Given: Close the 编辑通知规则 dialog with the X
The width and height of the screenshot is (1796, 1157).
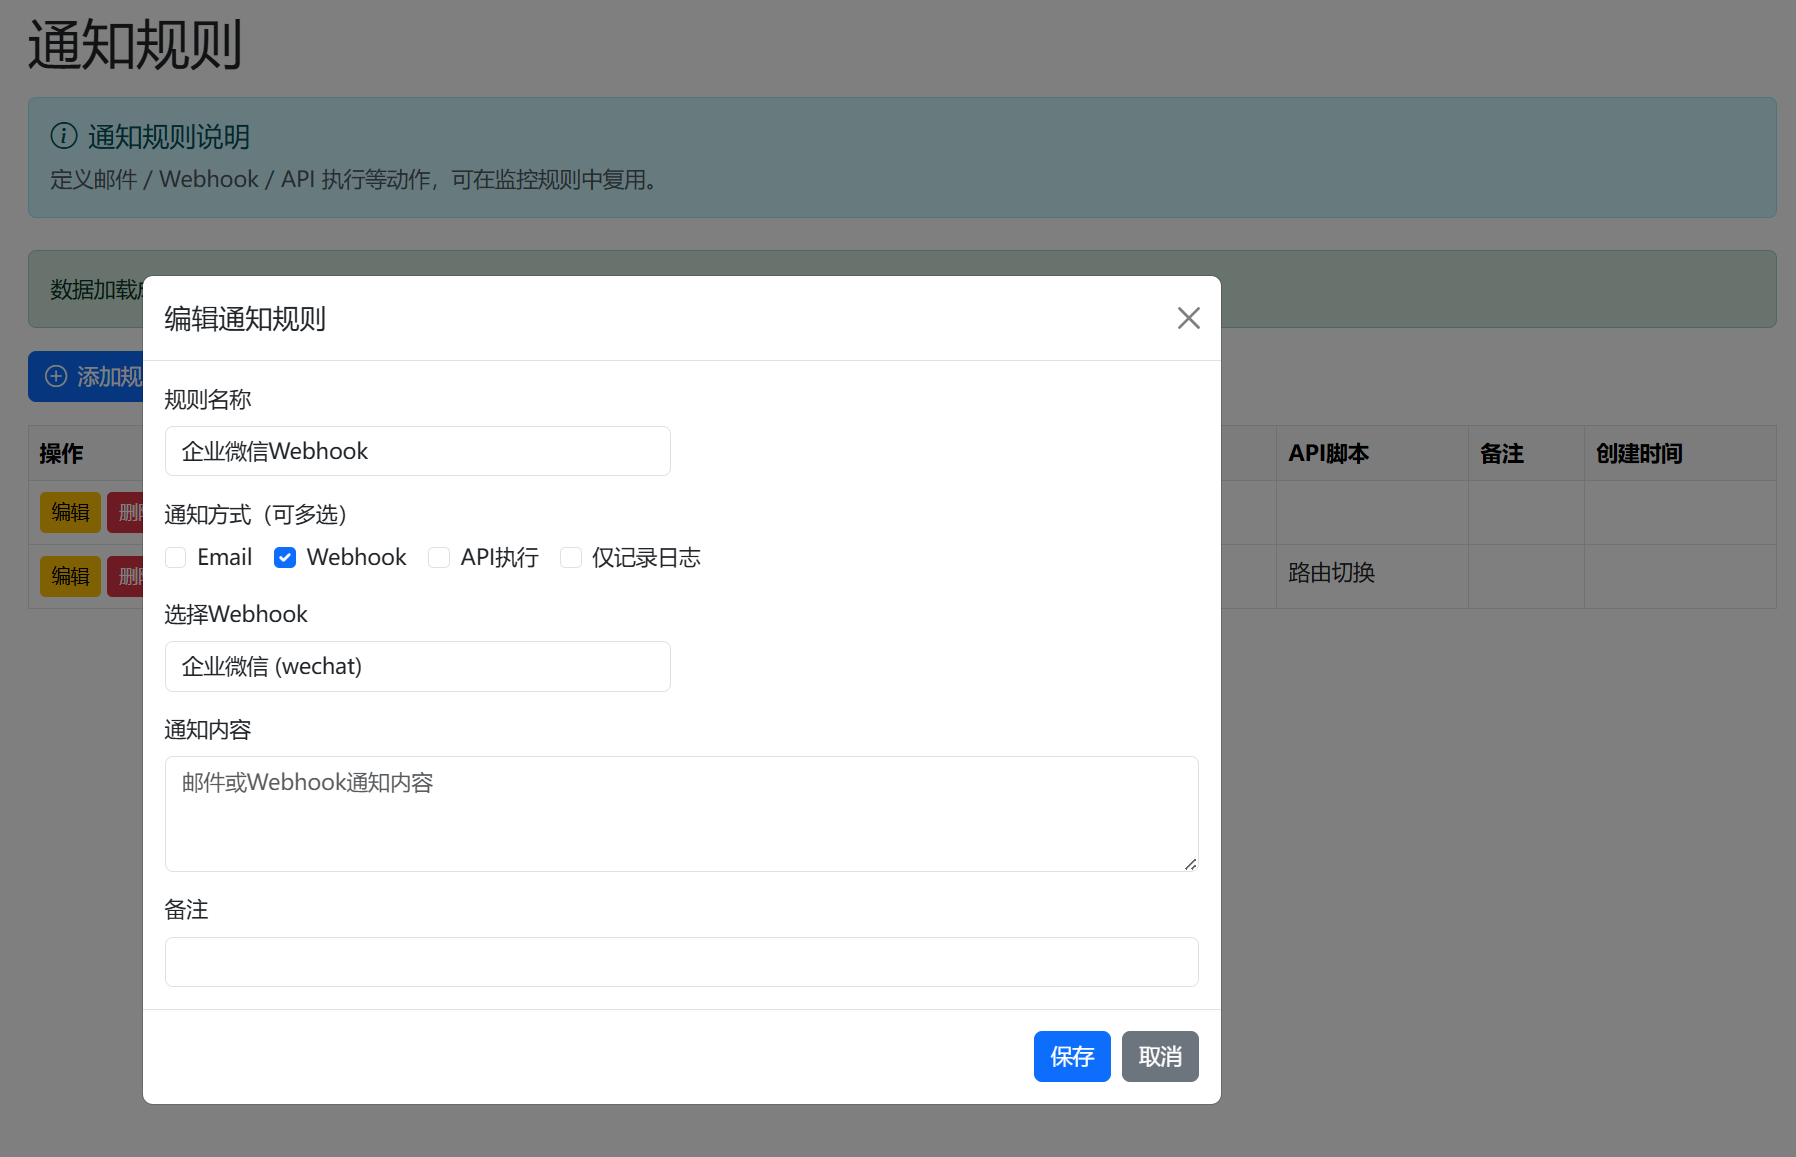Looking at the screenshot, I should 1188,318.
